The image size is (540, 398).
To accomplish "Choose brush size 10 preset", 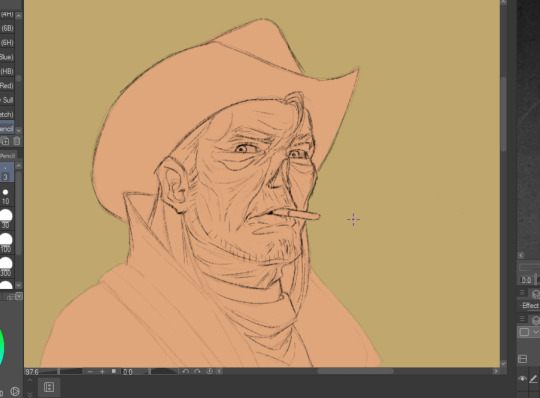I will coord(6,196).
